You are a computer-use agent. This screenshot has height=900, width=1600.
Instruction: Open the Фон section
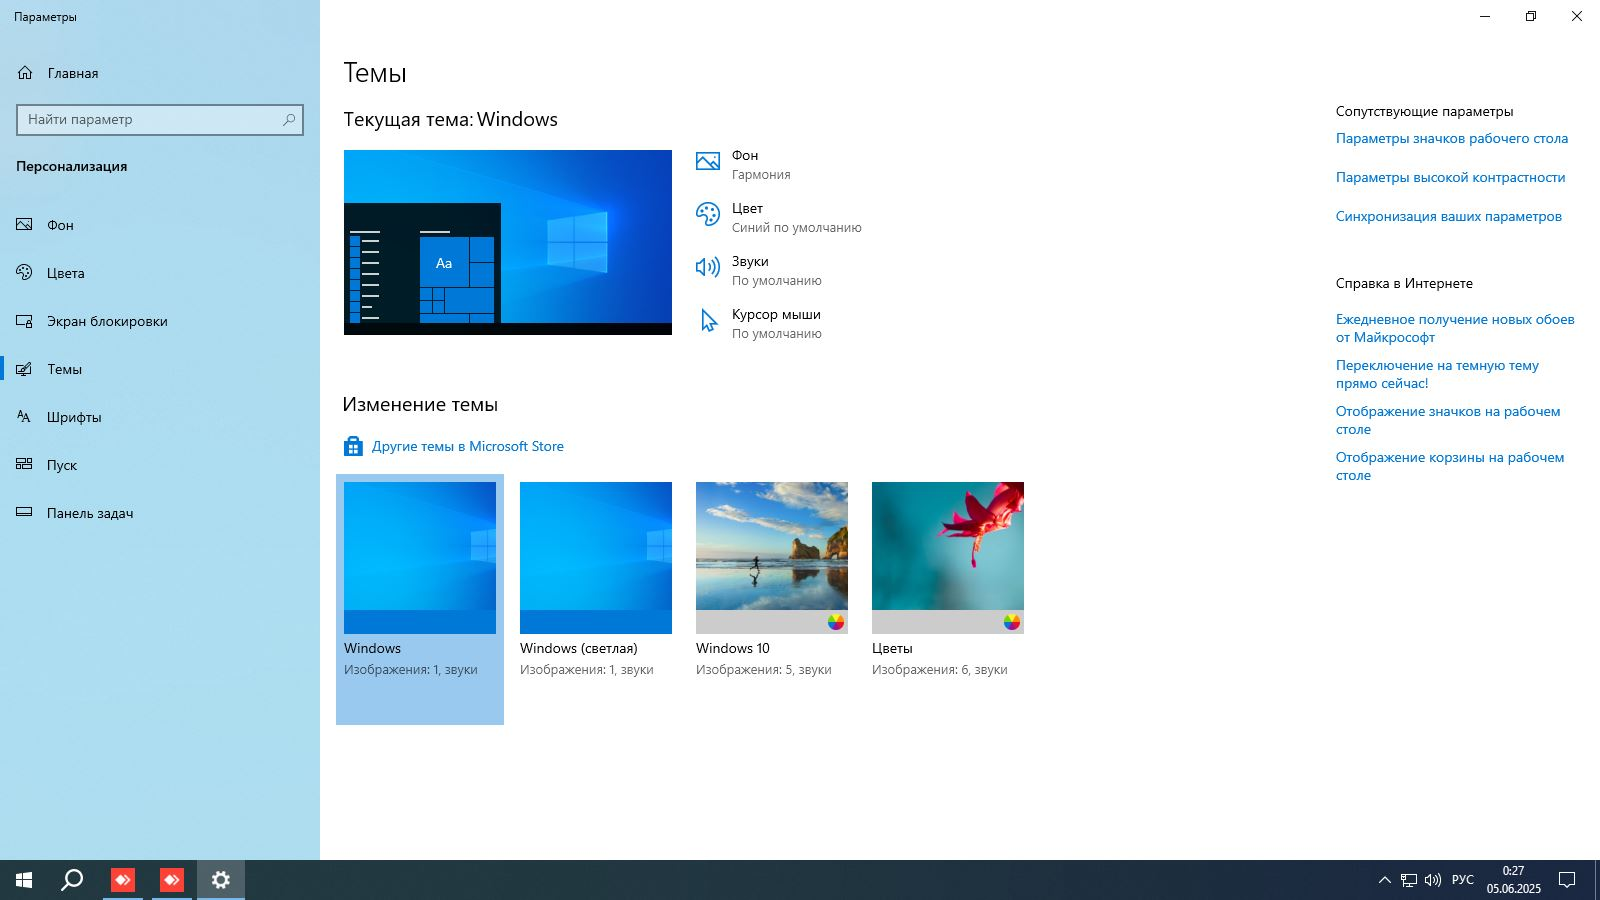tap(160, 225)
